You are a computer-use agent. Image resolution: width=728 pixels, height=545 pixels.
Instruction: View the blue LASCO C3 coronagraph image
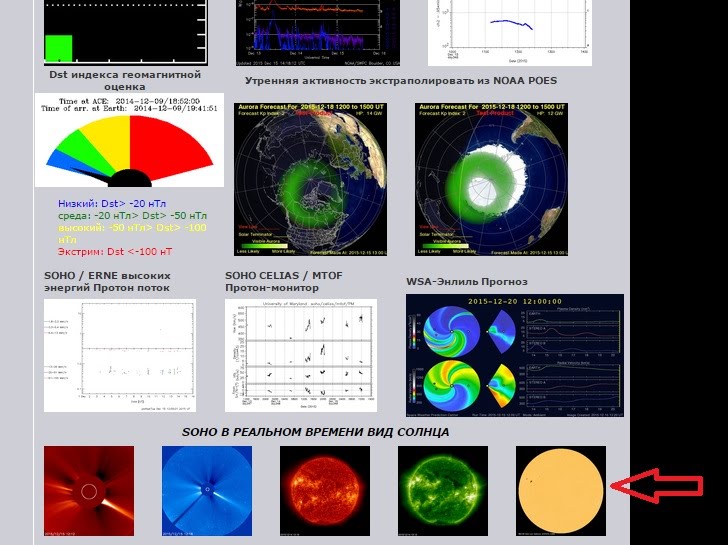[x=207, y=491]
